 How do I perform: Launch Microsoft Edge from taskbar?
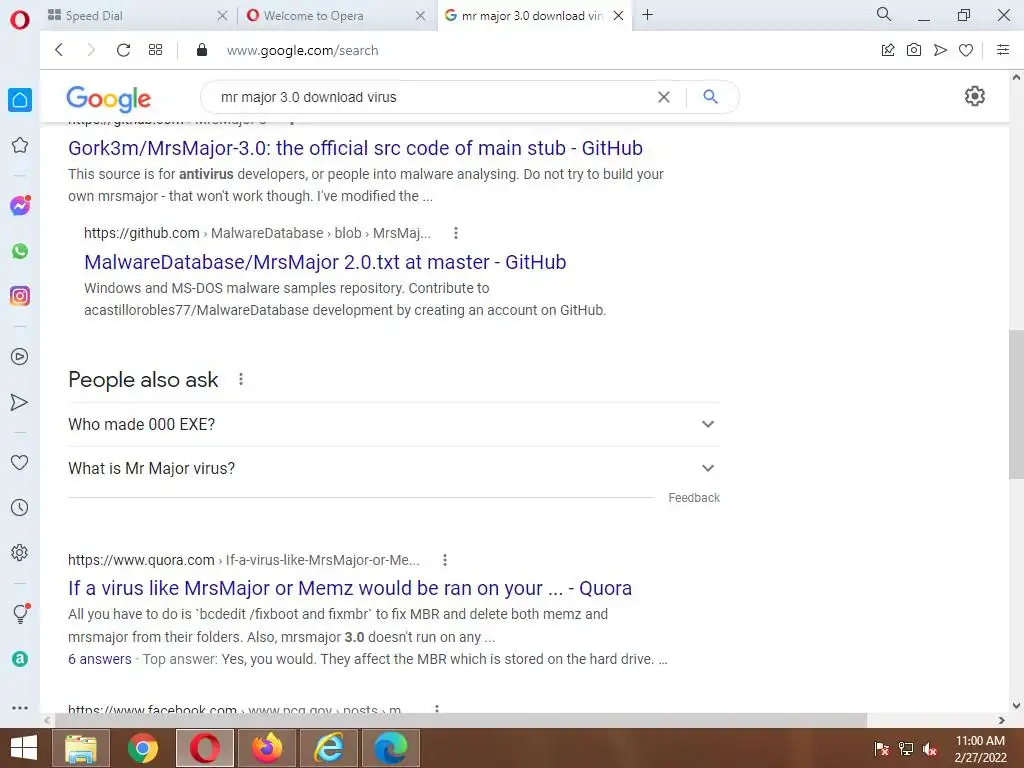(x=391, y=748)
